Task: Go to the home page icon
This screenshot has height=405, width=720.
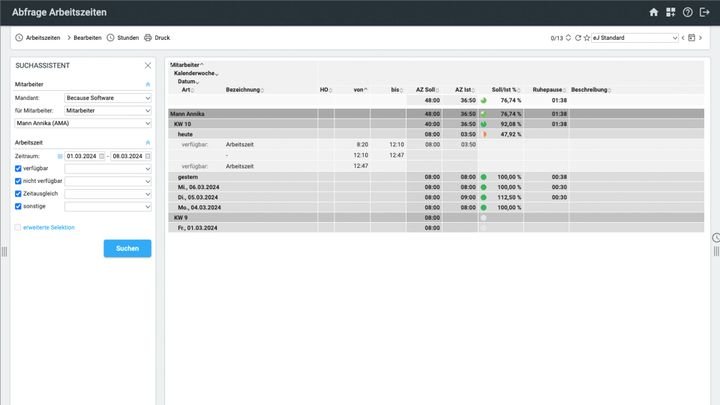Action: click(x=654, y=12)
